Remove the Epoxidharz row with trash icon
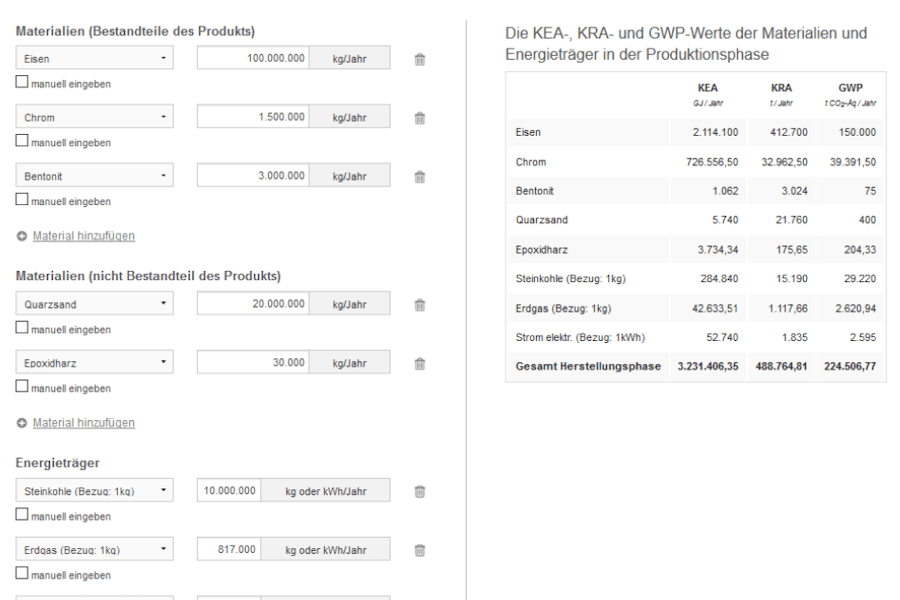Image resolution: width=900 pixels, height=600 pixels. point(420,364)
